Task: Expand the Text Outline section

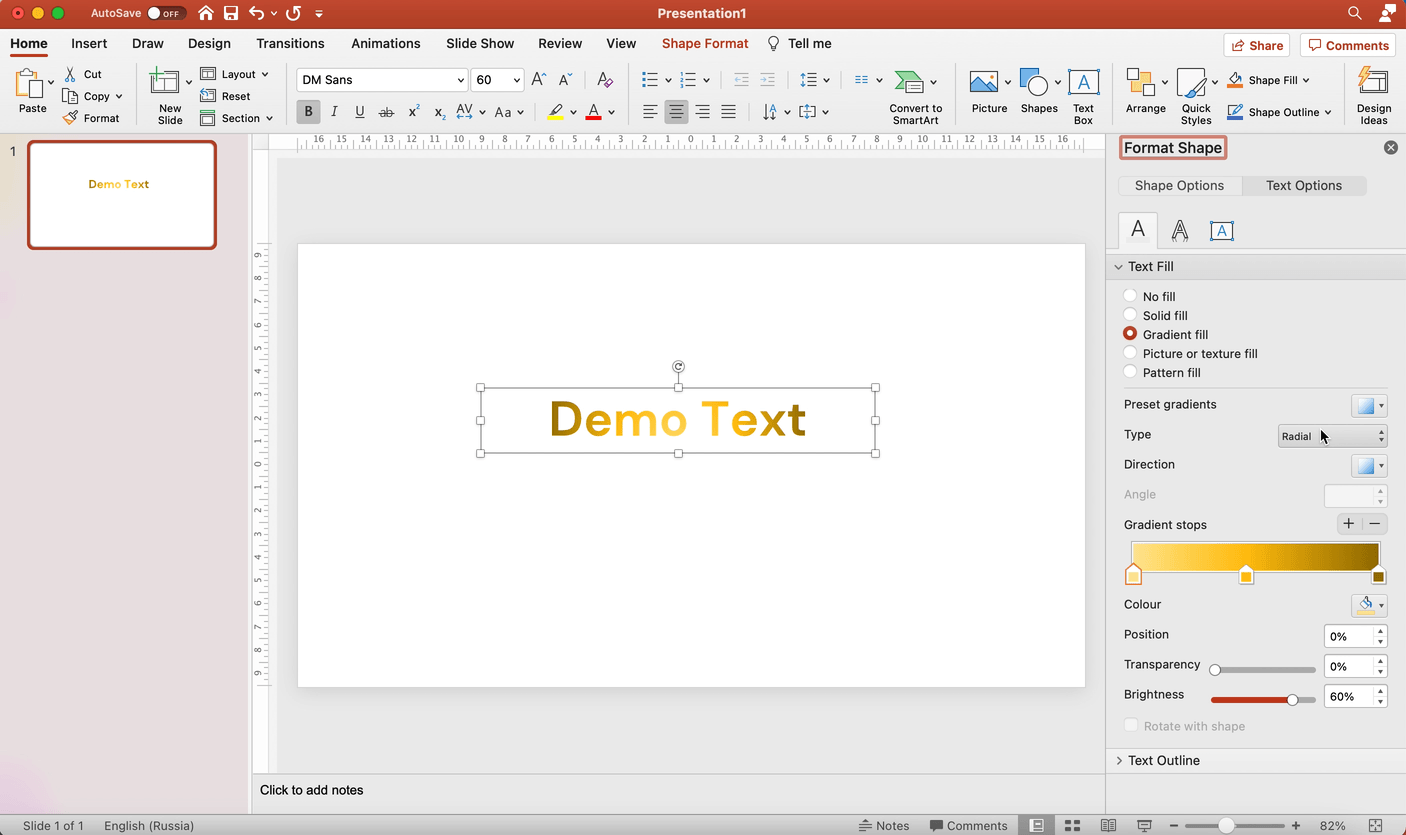Action: [x=1119, y=761]
